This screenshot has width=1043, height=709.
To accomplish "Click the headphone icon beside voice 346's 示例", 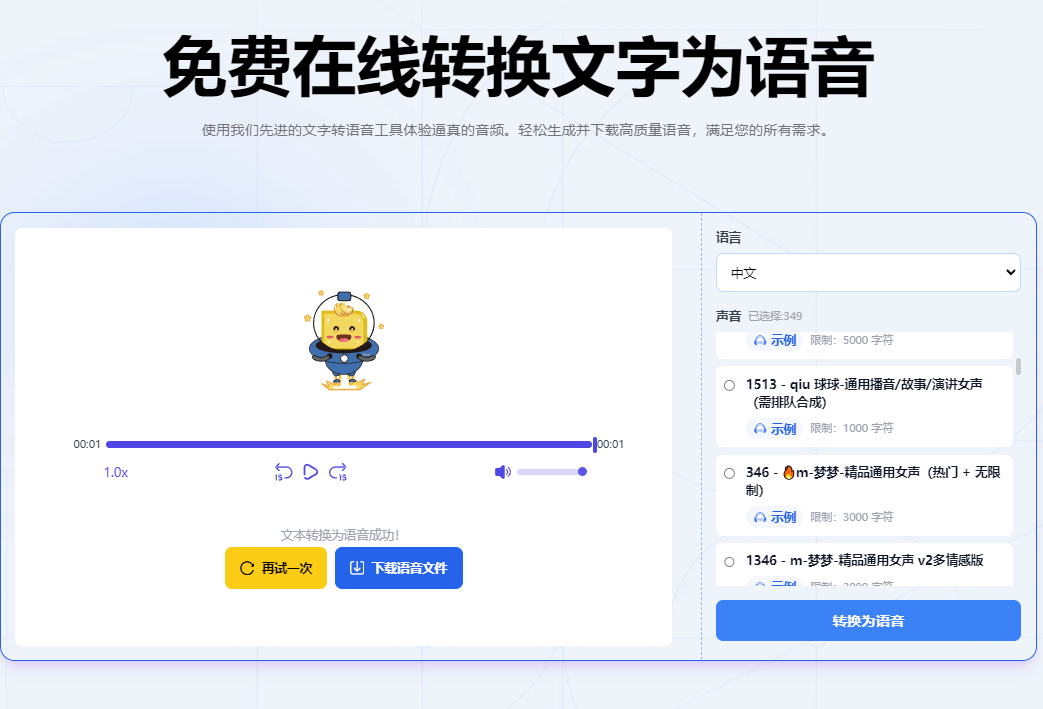I will coord(759,517).
